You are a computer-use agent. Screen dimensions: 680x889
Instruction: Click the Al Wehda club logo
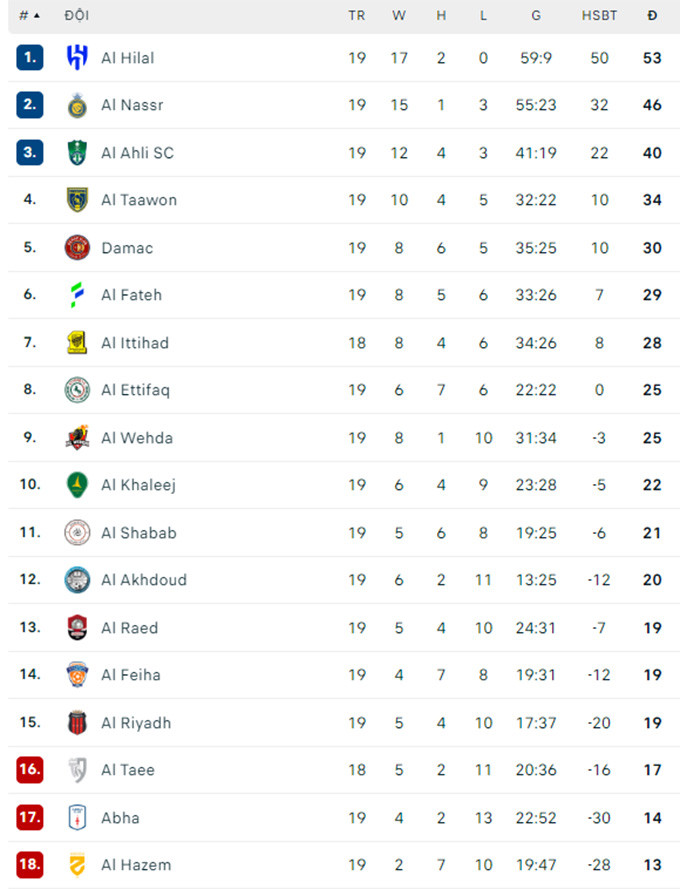[77, 438]
